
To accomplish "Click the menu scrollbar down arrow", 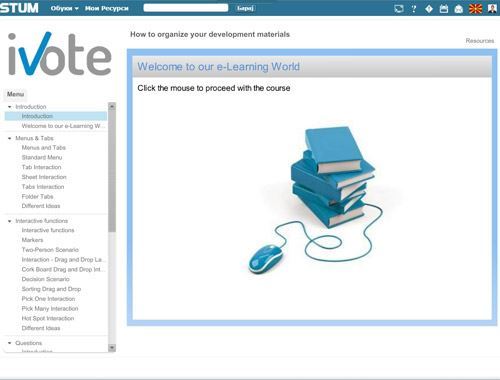I will (112, 348).
